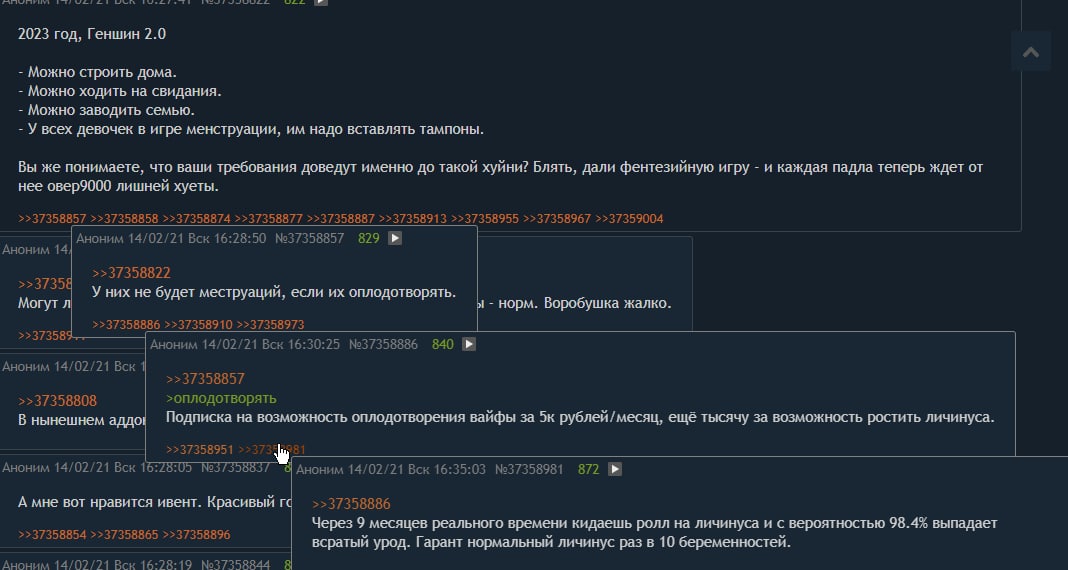Open reply link >>37358951
The image size is (1068, 570).
pyautogui.click(x=200, y=449)
